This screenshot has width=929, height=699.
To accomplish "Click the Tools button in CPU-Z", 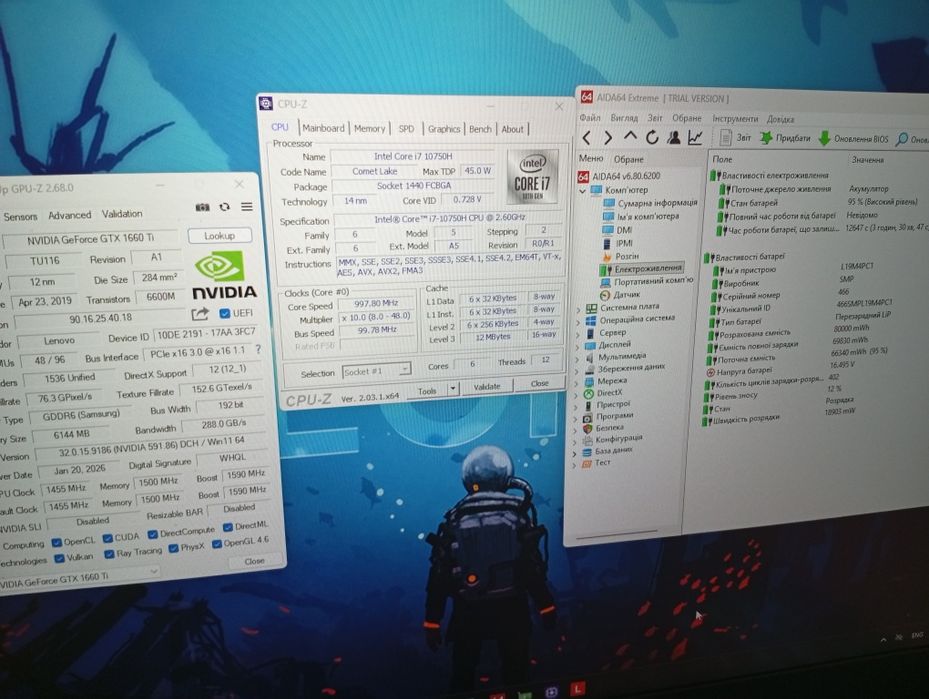I will 427,391.
